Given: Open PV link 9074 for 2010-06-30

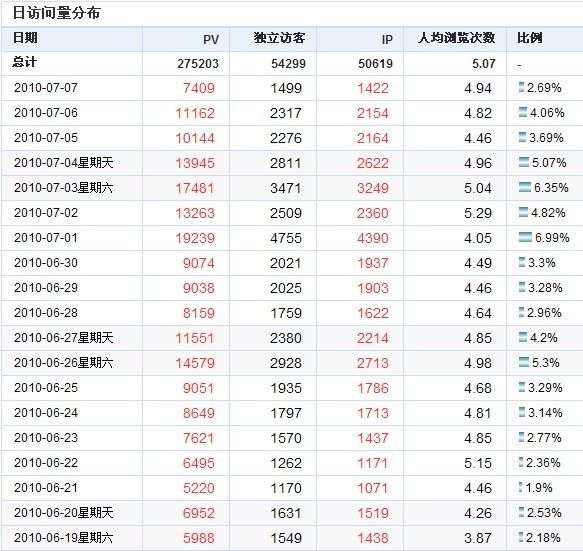Looking at the screenshot, I should click(199, 263).
